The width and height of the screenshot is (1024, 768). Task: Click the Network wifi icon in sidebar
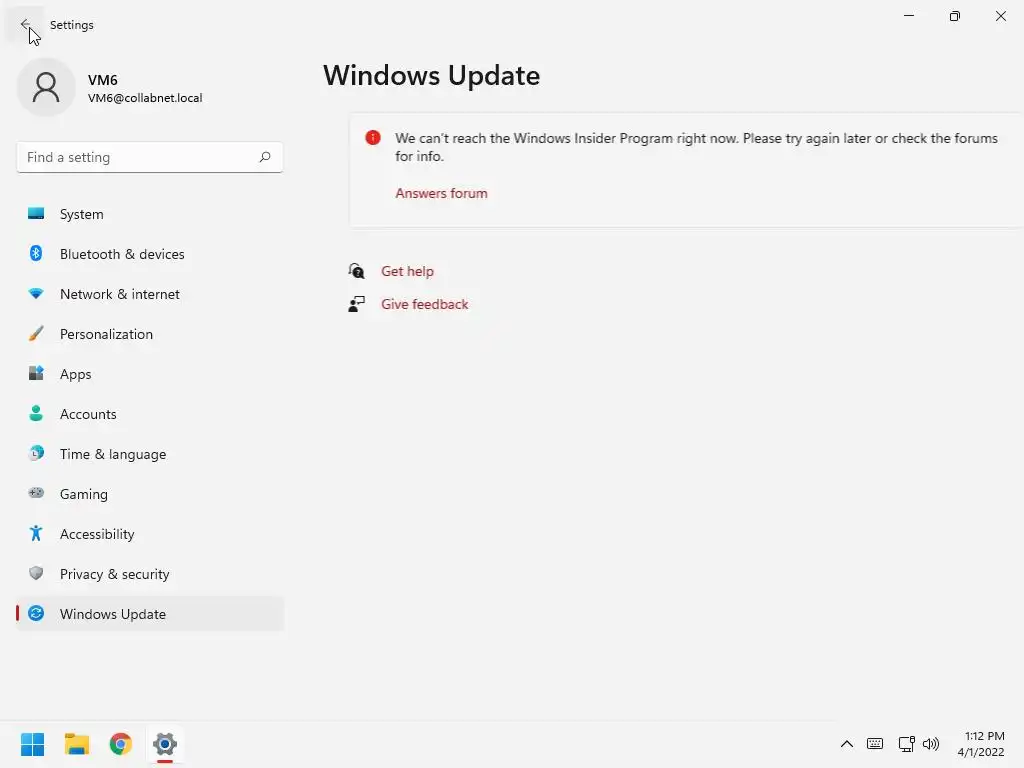[36, 294]
